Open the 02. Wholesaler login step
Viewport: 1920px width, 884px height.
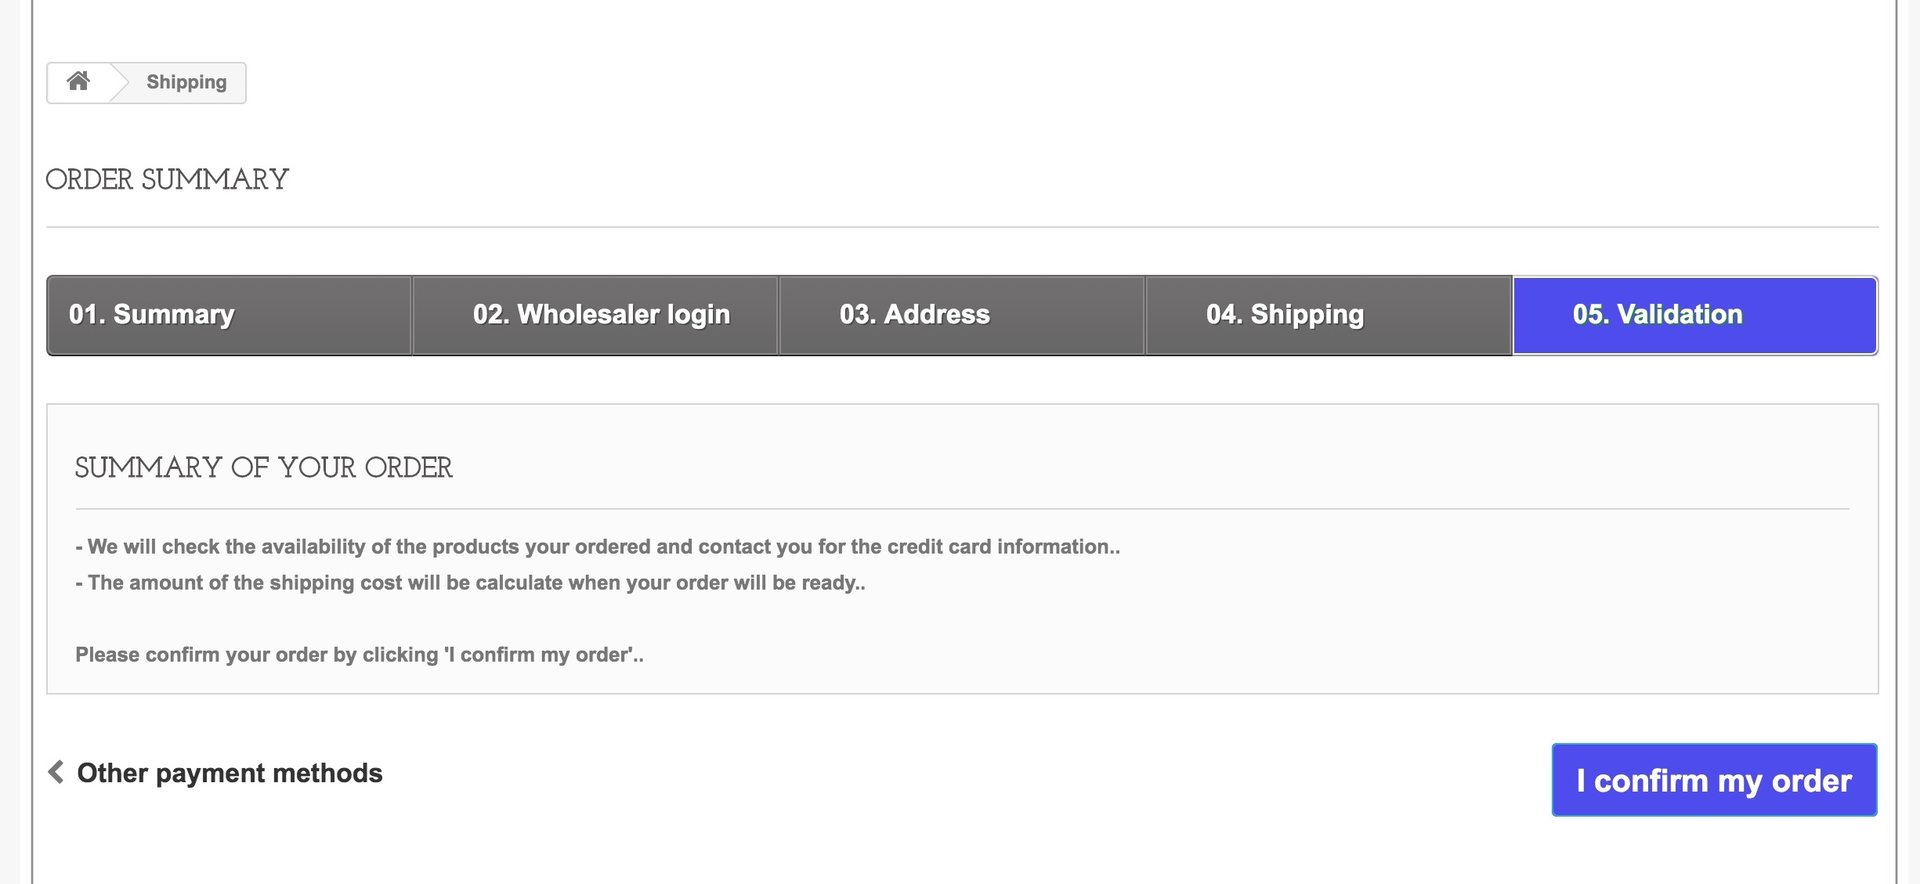(600, 315)
